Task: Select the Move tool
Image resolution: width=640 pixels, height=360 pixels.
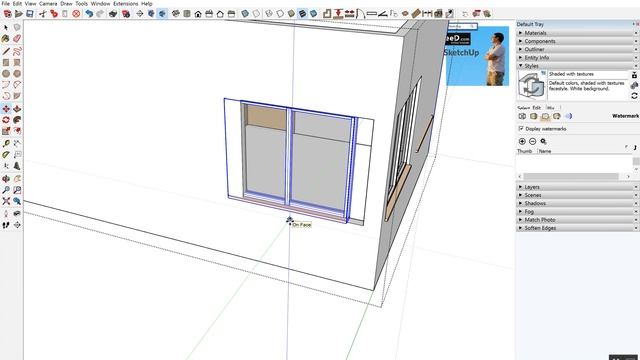Action: click(x=6, y=109)
